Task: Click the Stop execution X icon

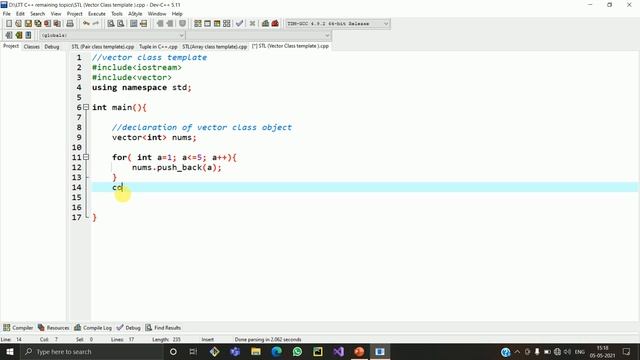Action: 252,24
